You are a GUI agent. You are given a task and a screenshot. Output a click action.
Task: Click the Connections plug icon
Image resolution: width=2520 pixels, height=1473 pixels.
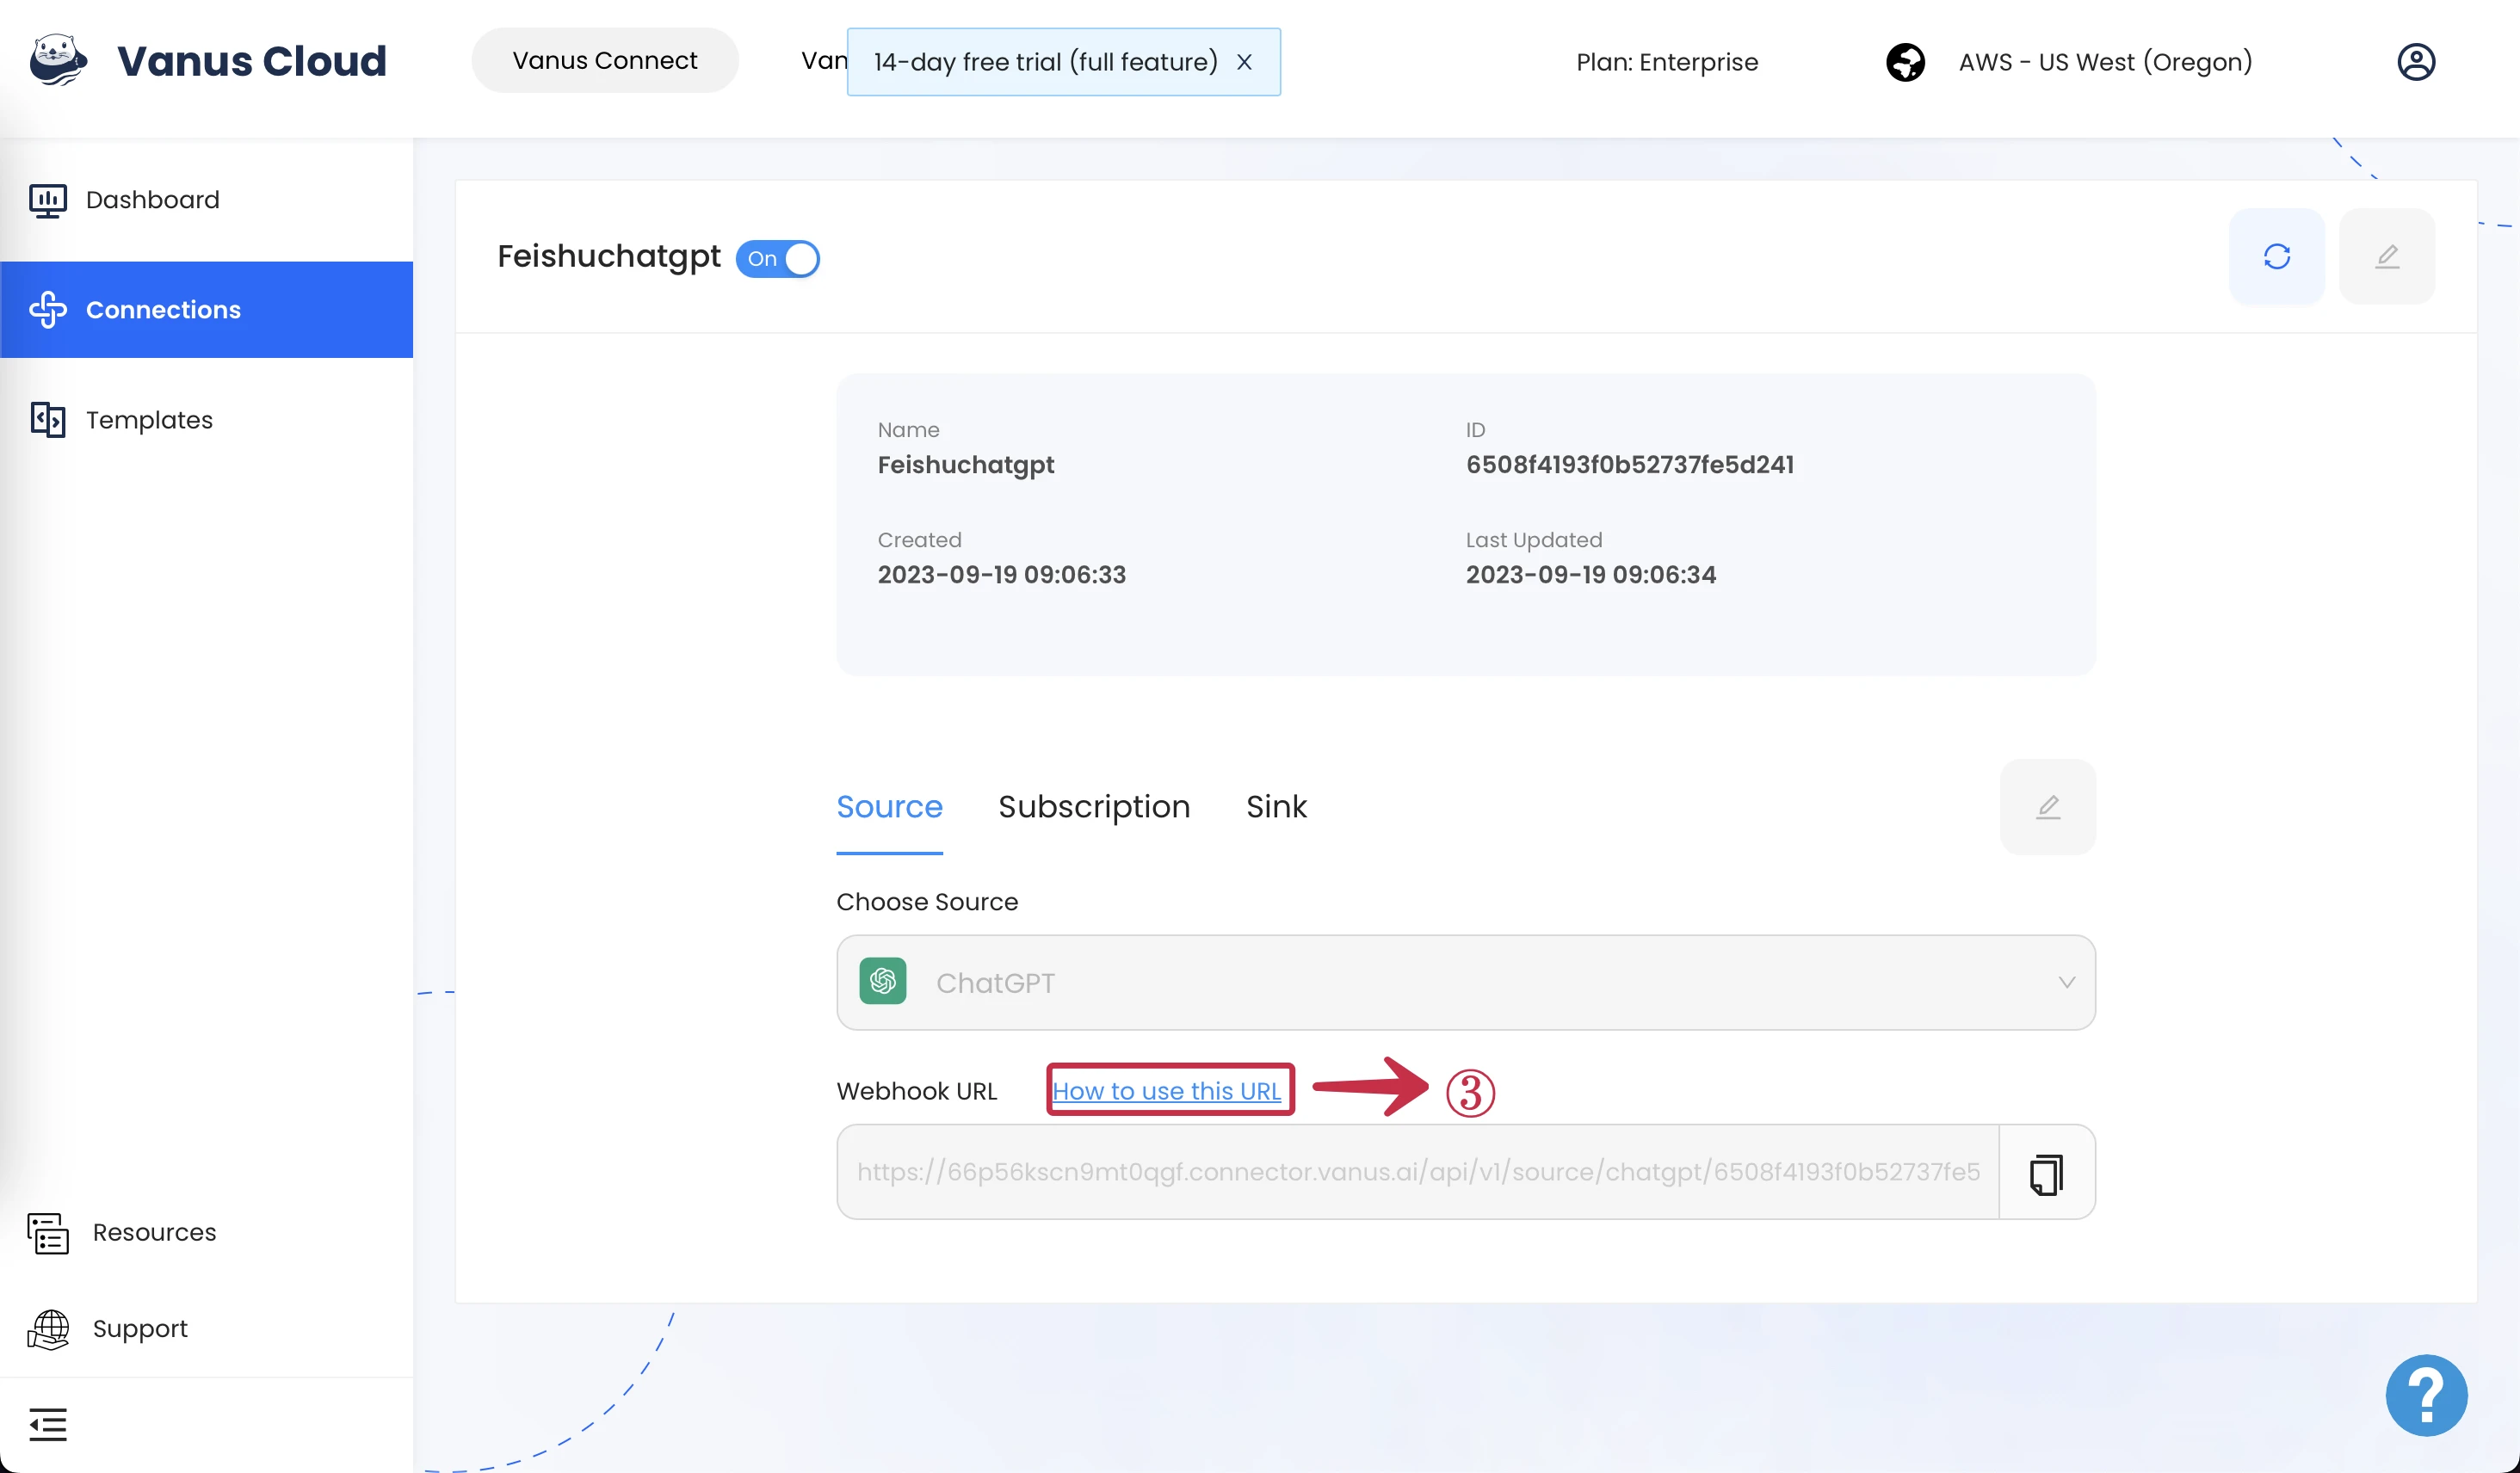[x=48, y=310]
